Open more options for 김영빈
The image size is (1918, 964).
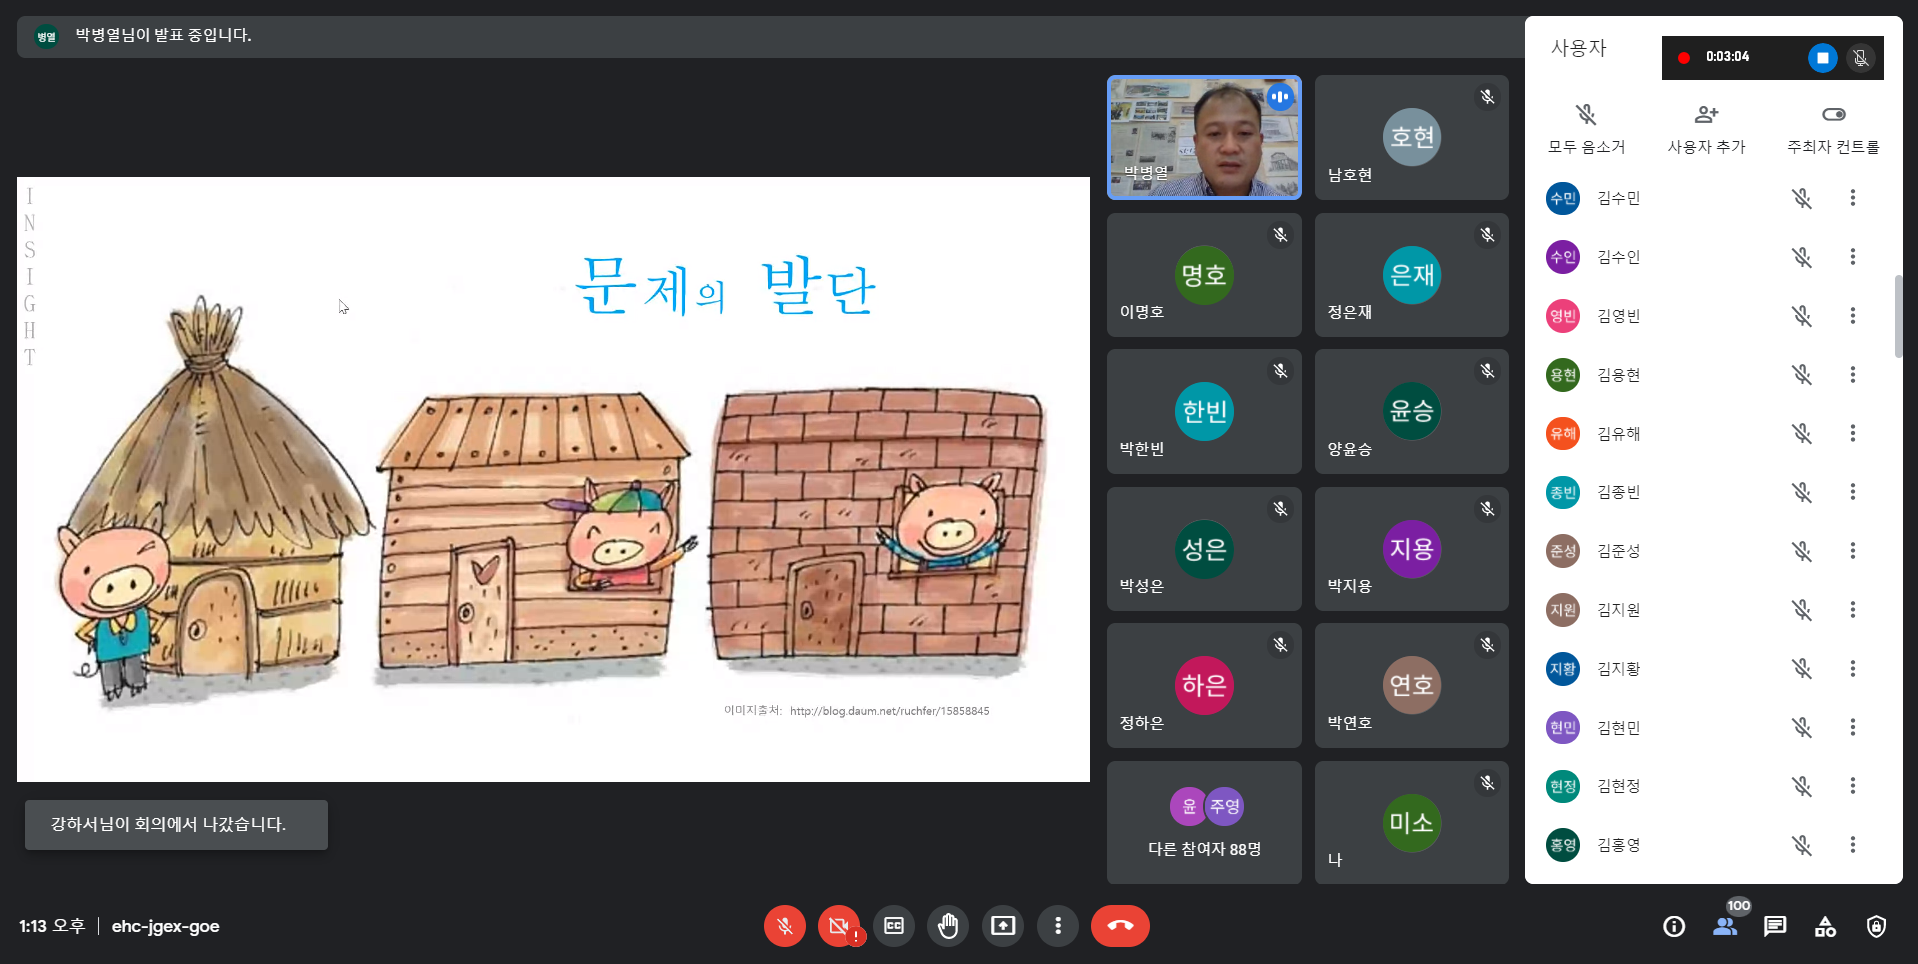point(1852,316)
